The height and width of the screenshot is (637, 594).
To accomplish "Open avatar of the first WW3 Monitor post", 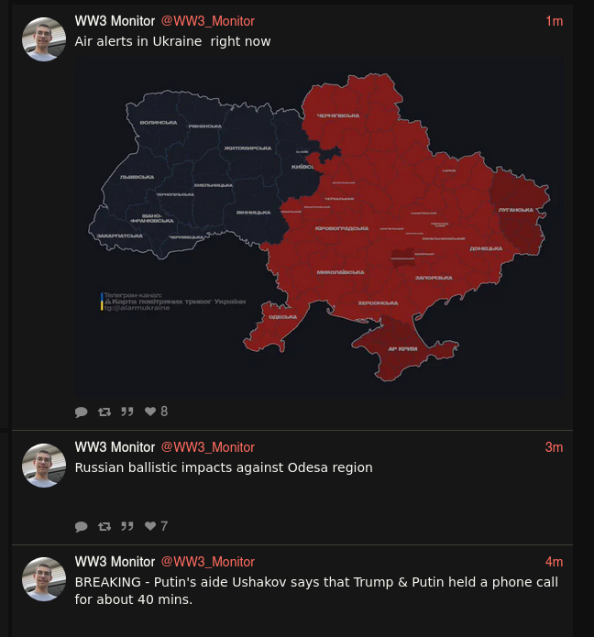I will [x=44, y=39].
